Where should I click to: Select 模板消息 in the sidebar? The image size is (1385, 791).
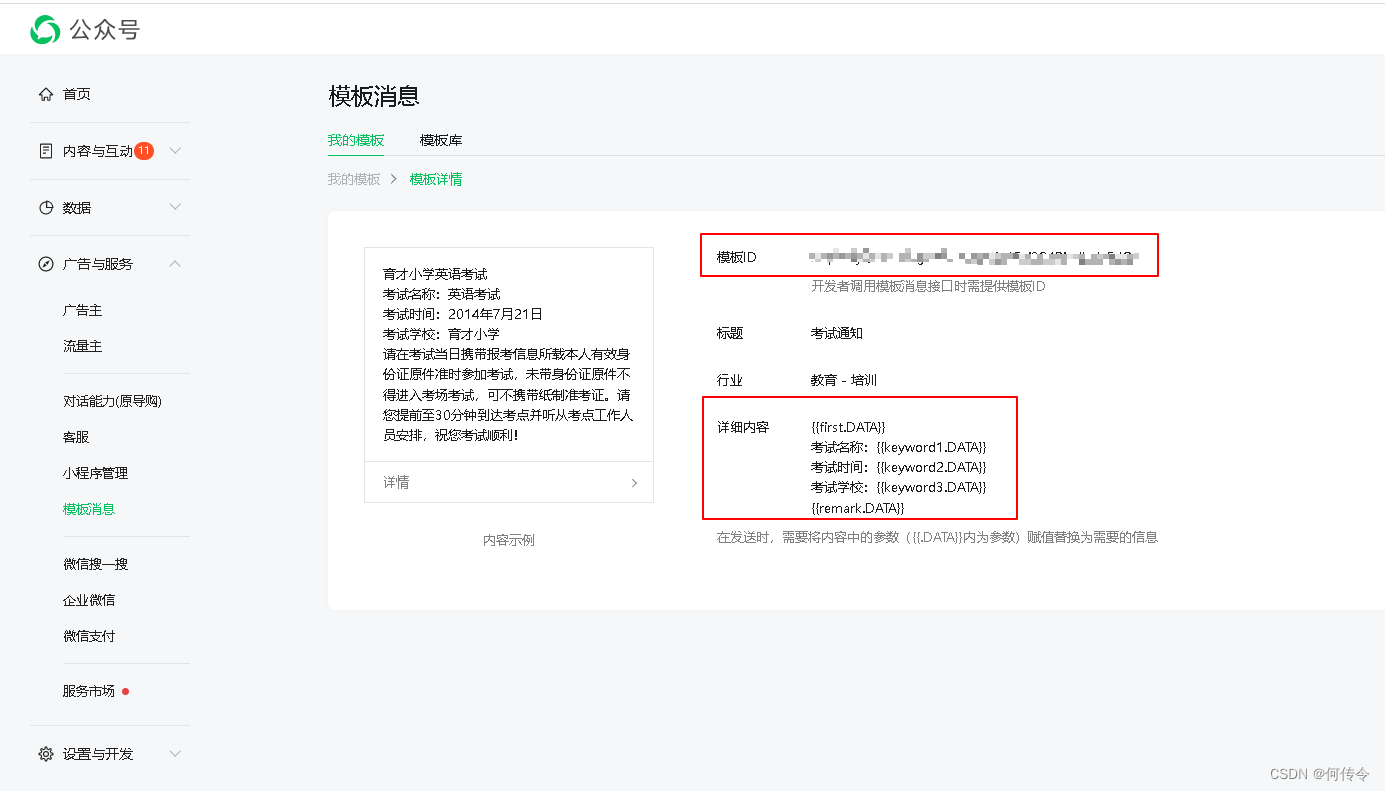pos(89,509)
